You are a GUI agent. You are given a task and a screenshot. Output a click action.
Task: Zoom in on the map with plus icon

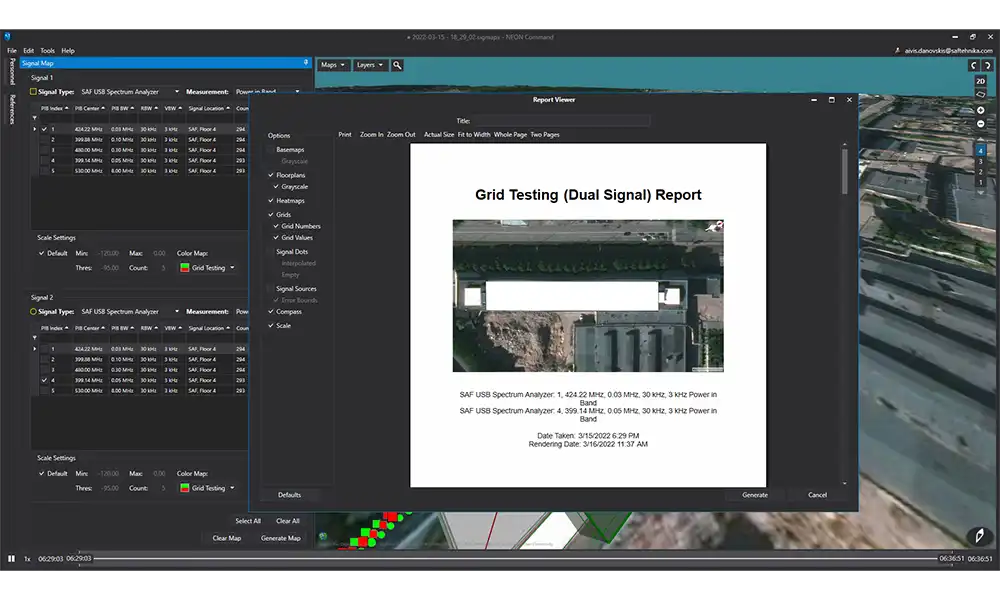(981, 110)
